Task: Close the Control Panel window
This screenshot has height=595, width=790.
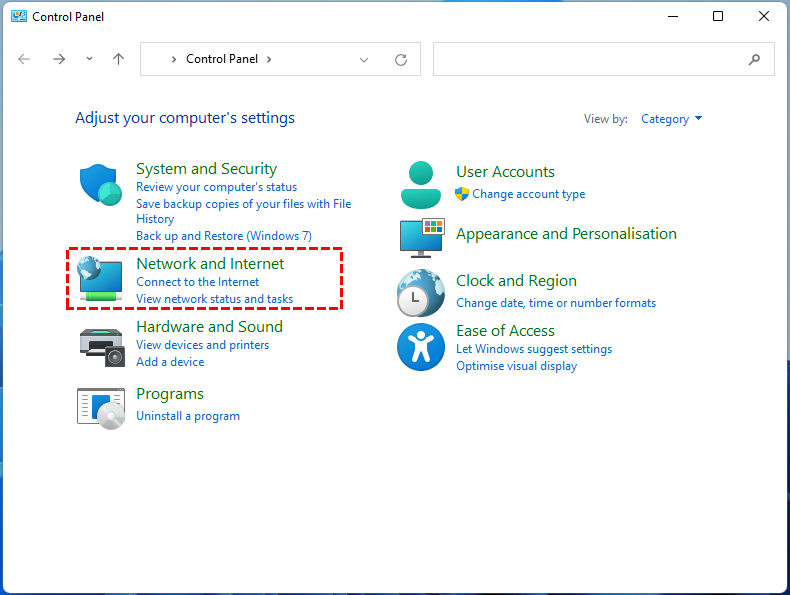Action: (x=764, y=16)
